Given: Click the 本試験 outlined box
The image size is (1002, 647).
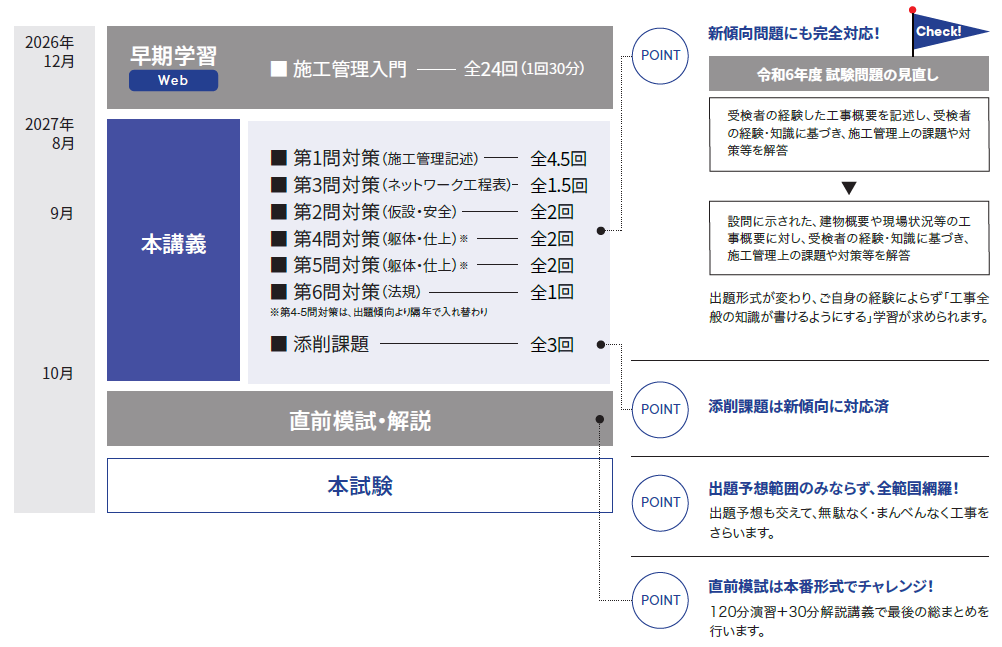Looking at the screenshot, I should [360, 485].
